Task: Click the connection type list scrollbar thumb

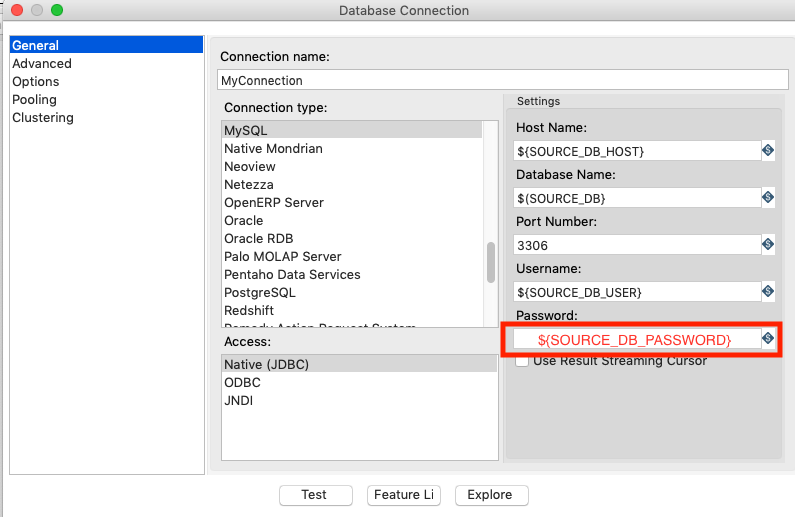Action: pos(491,263)
